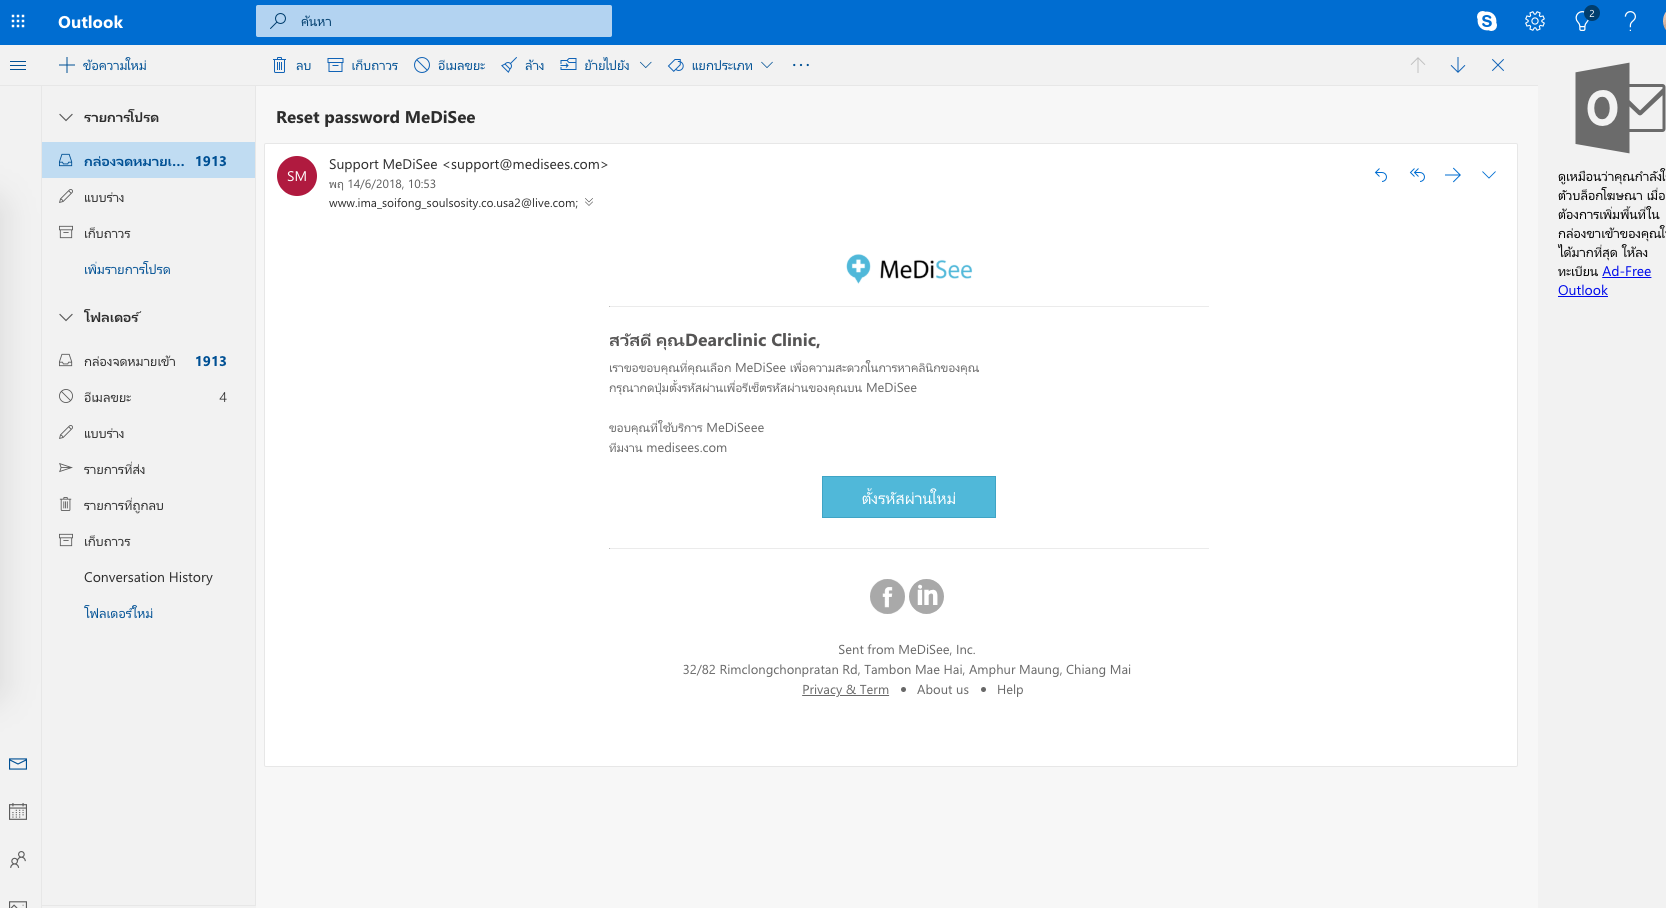
Task: Open the settings gear icon
Action: click(1535, 21)
